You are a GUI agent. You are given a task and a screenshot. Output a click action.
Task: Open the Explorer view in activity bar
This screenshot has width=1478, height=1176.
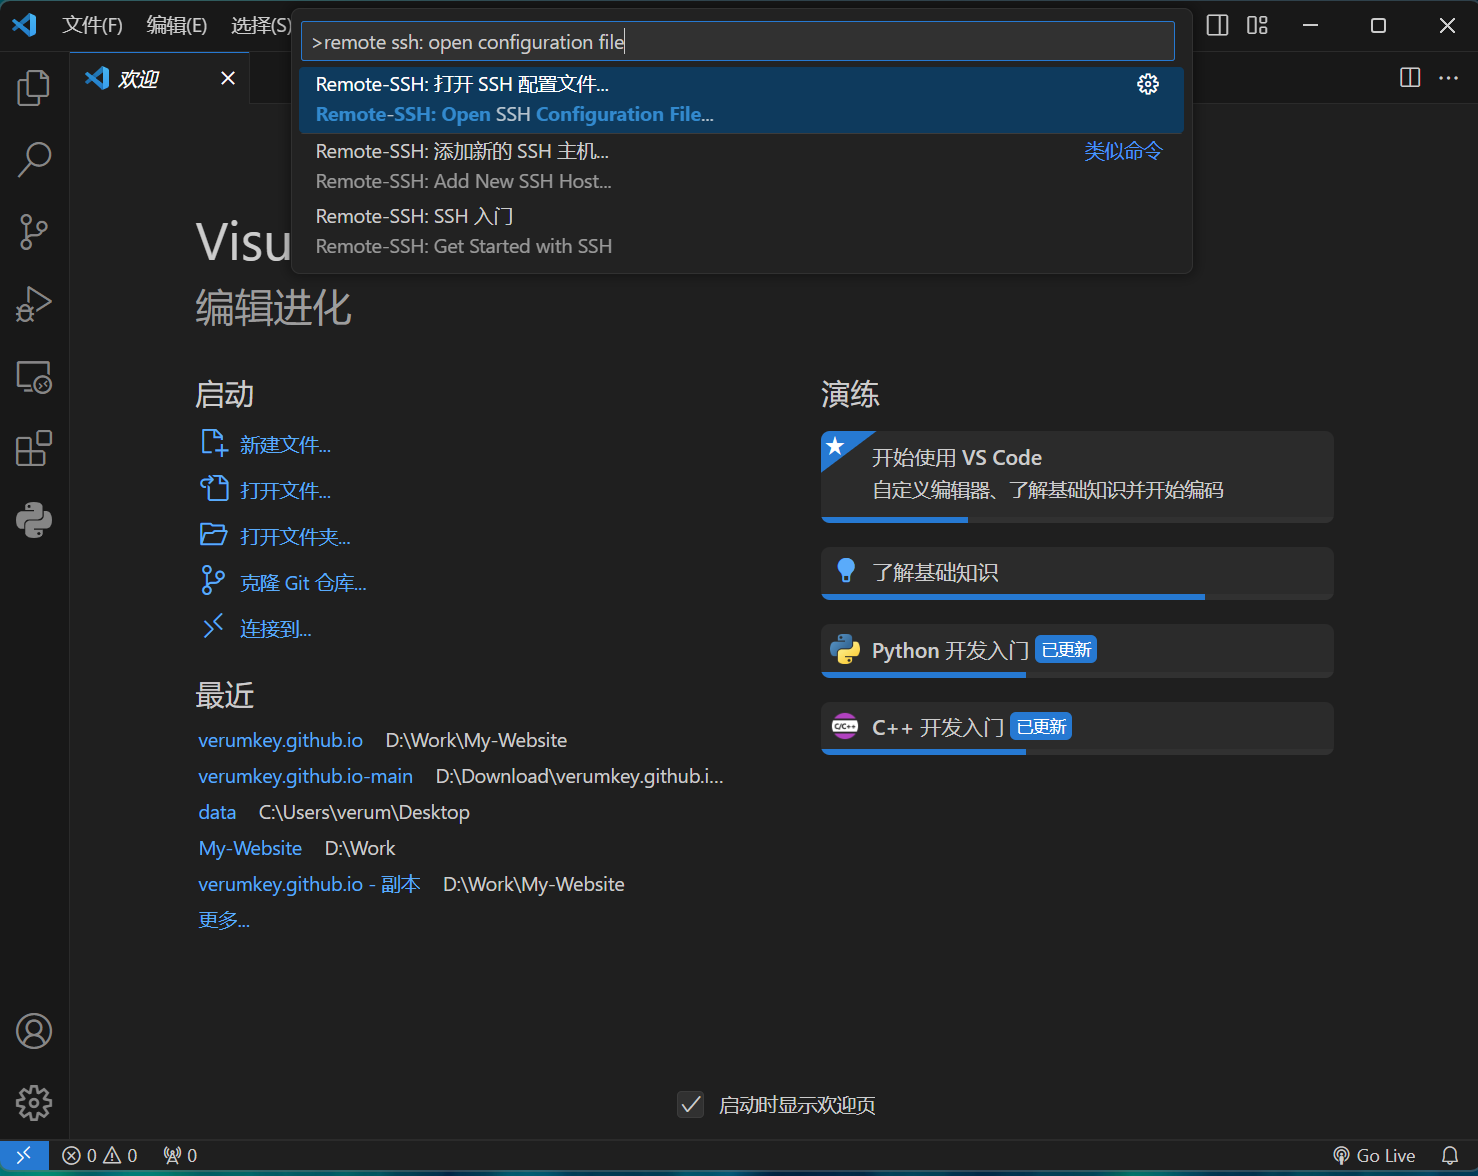coord(34,88)
